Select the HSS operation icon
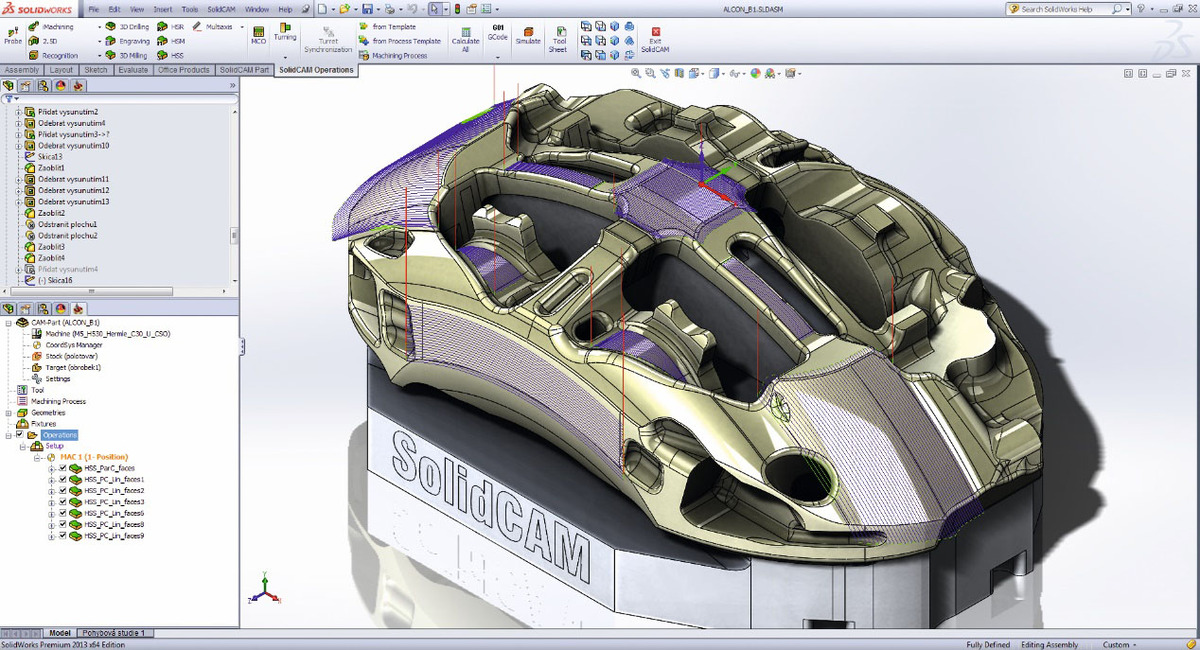Viewport: 1200px width, 650px height. click(x=163, y=56)
